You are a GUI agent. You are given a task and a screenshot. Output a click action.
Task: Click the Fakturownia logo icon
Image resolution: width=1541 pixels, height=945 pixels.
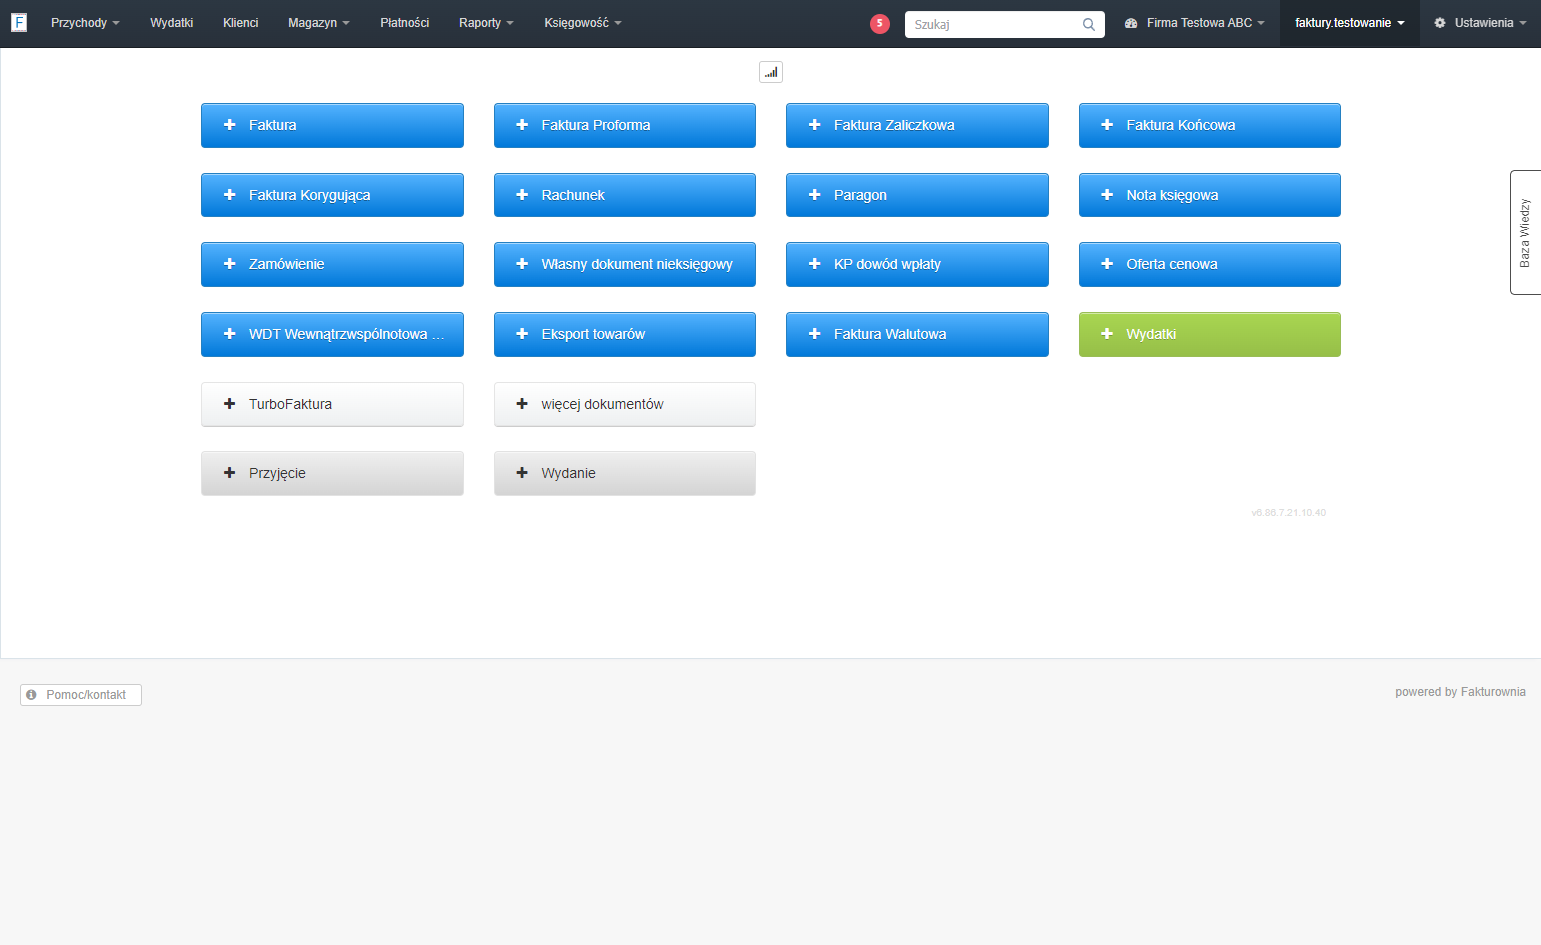click(18, 22)
